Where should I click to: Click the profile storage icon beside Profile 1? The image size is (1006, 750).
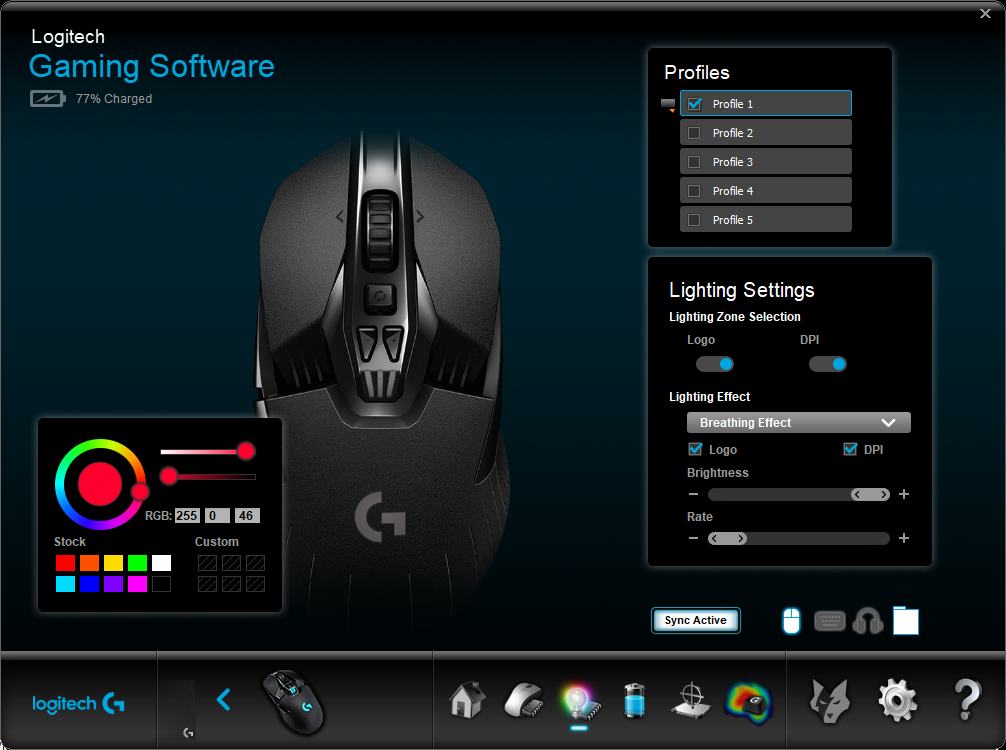click(x=668, y=105)
